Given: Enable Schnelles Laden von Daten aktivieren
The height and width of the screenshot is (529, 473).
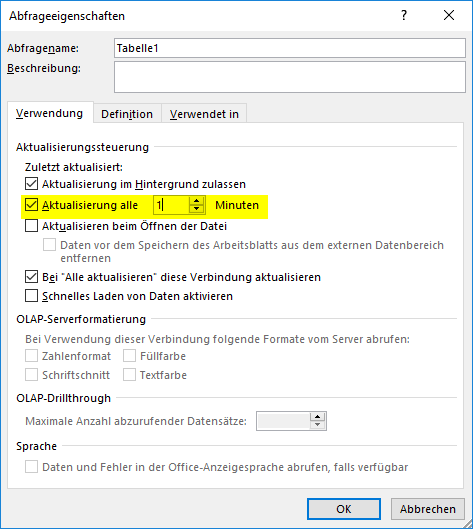Looking at the screenshot, I should pos(31,296).
